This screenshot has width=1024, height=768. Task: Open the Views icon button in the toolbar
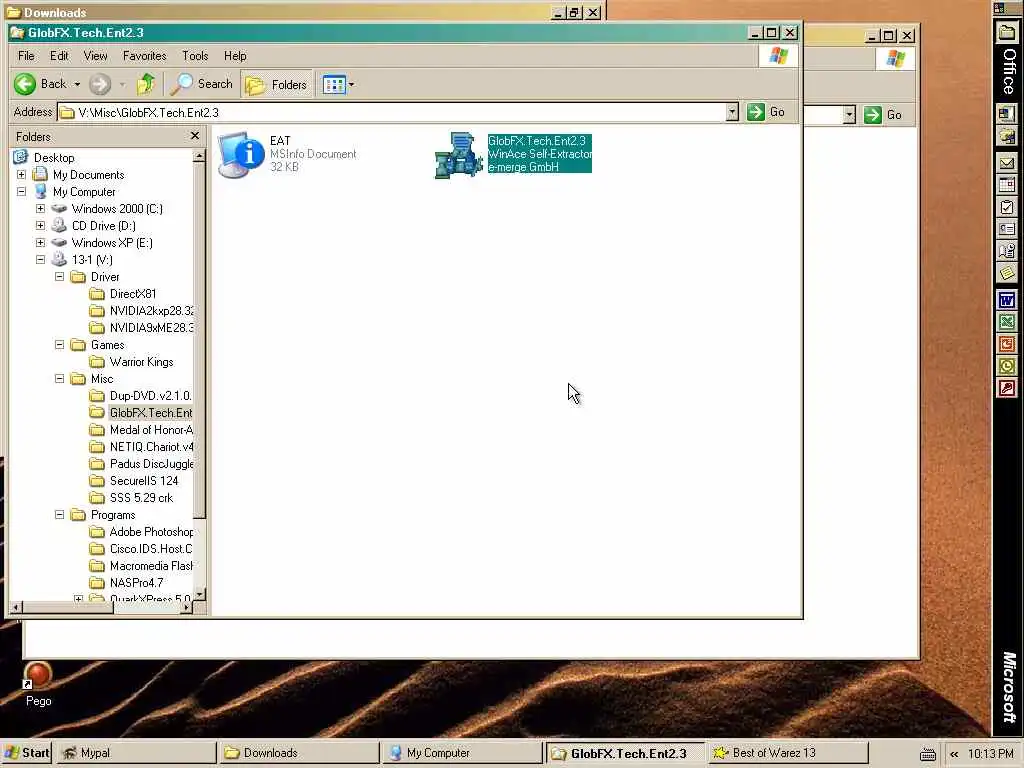click(x=334, y=84)
